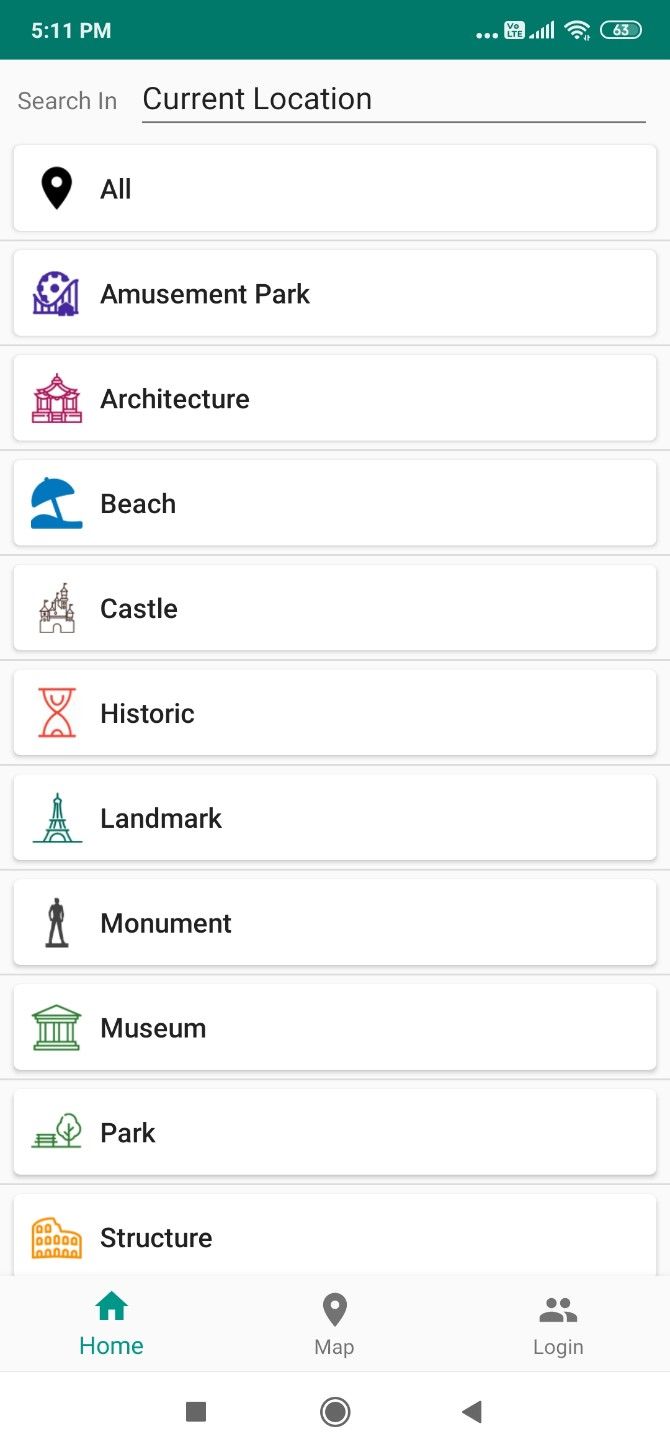
Task: Select the Login people icon
Action: (557, 1308)
